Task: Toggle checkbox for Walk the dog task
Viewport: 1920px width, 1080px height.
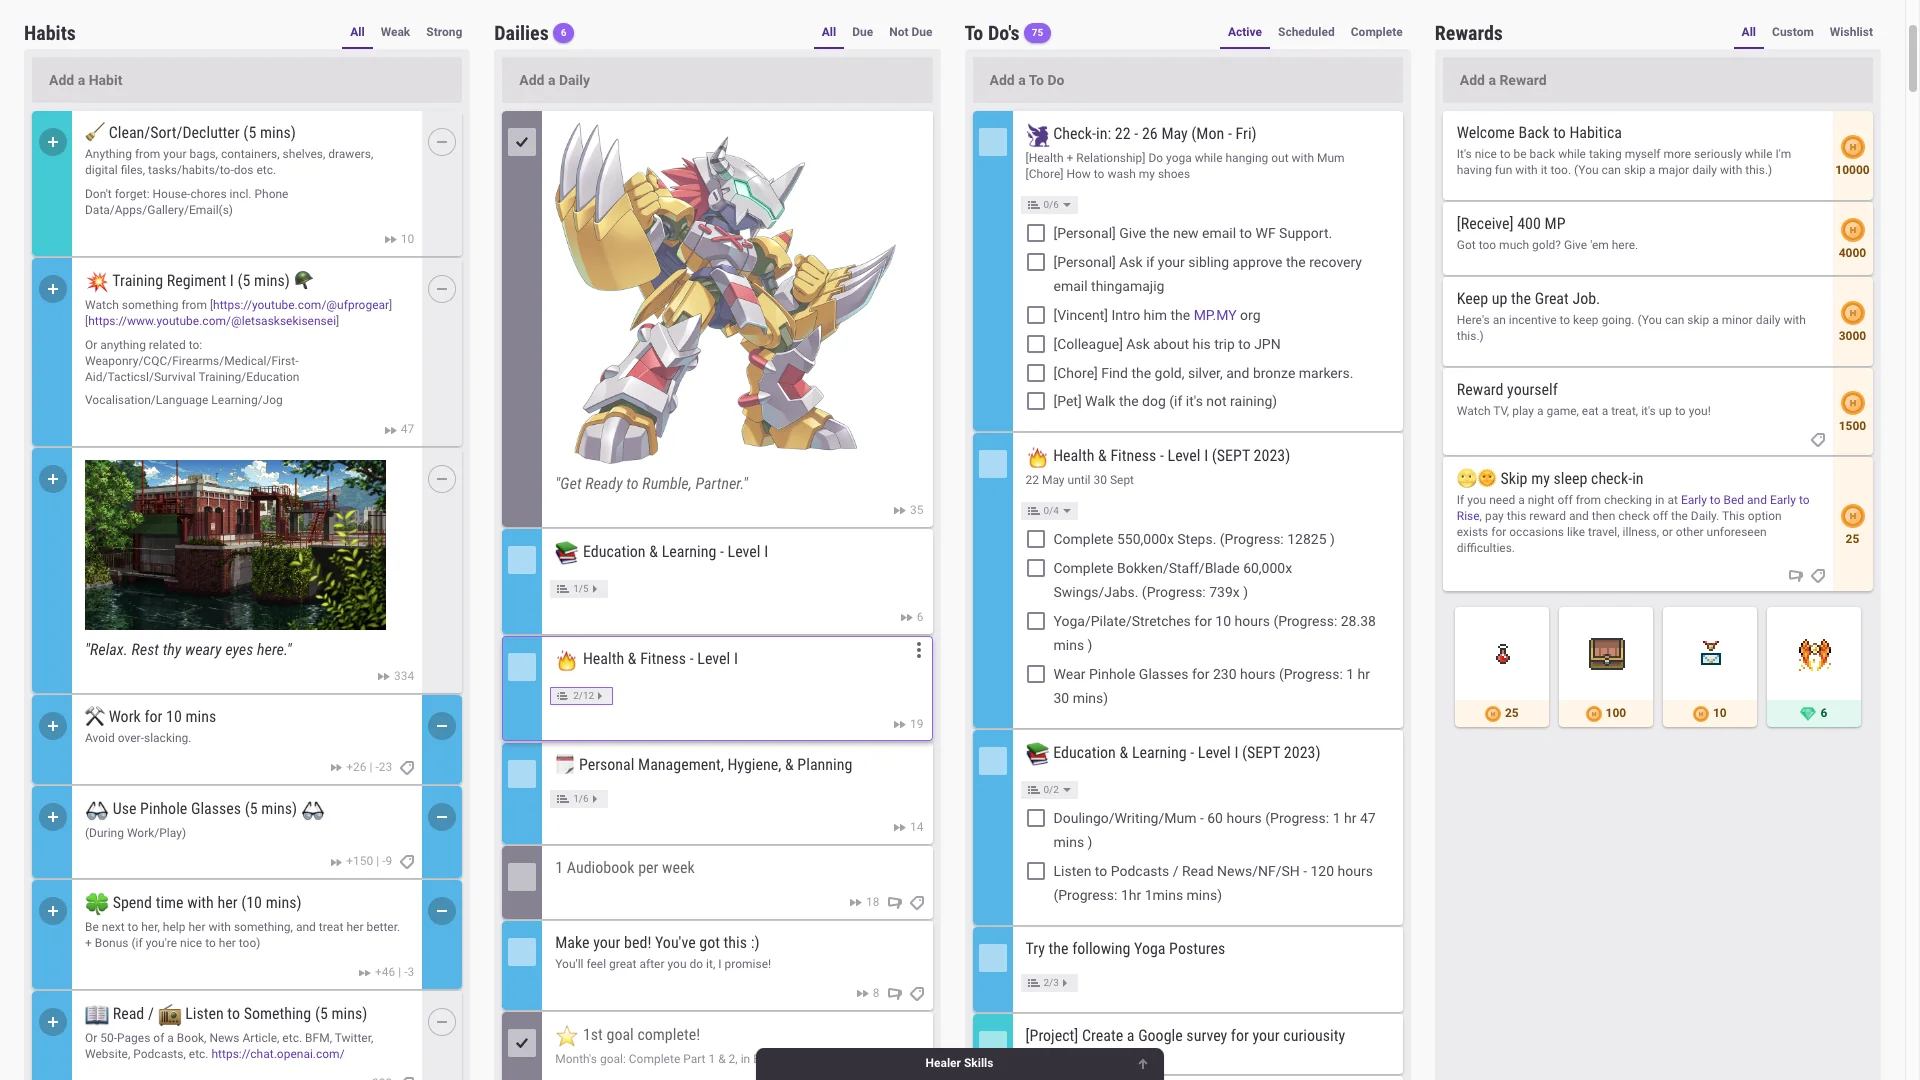Action: pyautogui.click(x=1036, y=402)
